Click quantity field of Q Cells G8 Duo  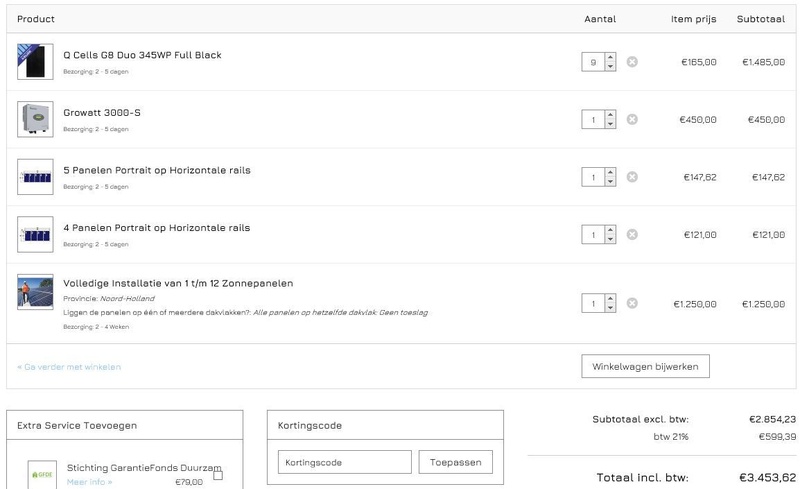point(593,62)
